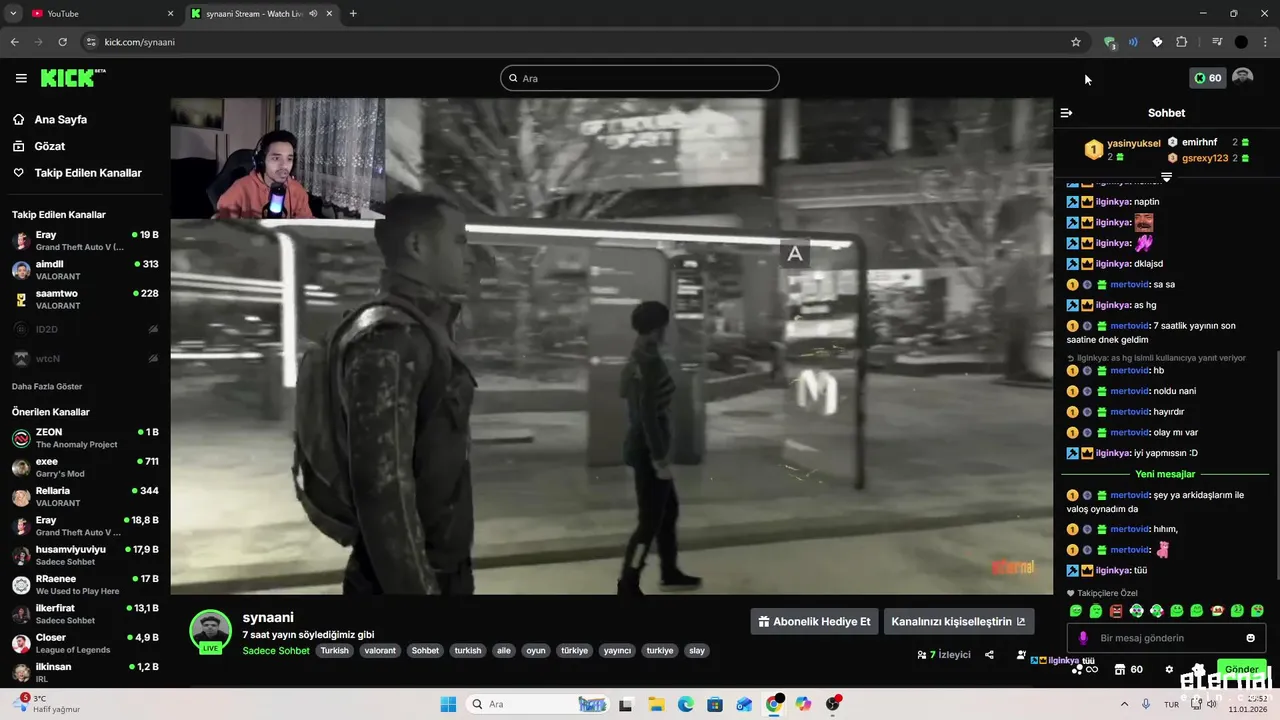The width and height of the screenshot is (1280, 720).
Task: Click Abonelik Hediye Et button
Action: pos(814,621)
